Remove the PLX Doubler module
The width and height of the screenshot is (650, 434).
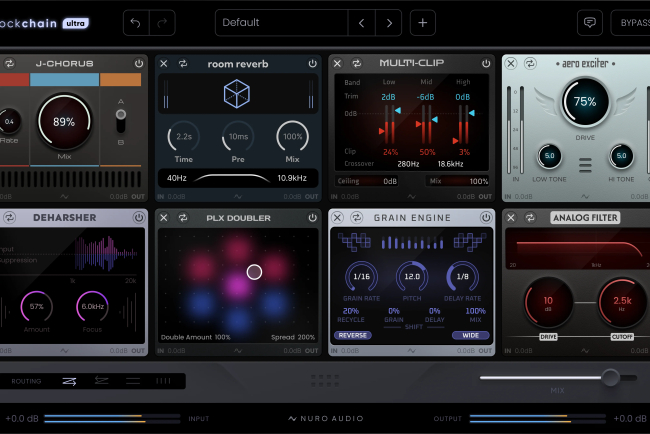(x=164, y=218)
